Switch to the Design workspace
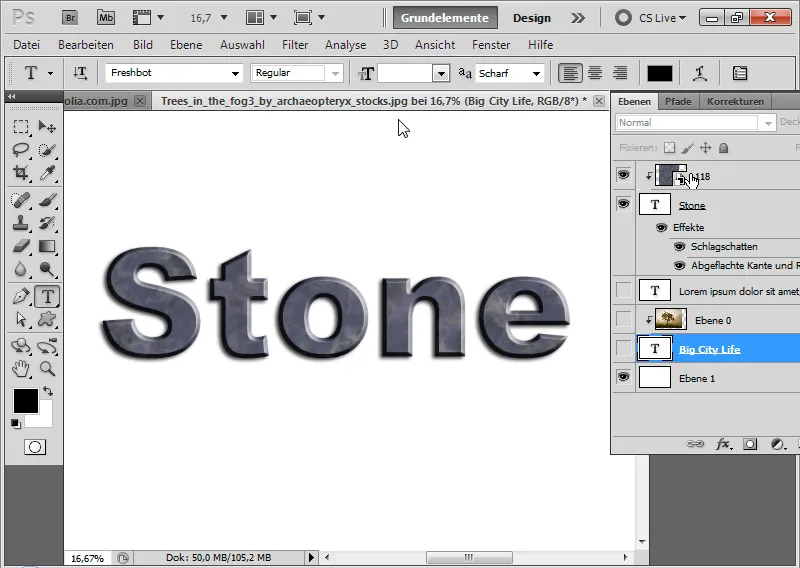The width and height of the screenshot is (800, 568). point(532,18)
